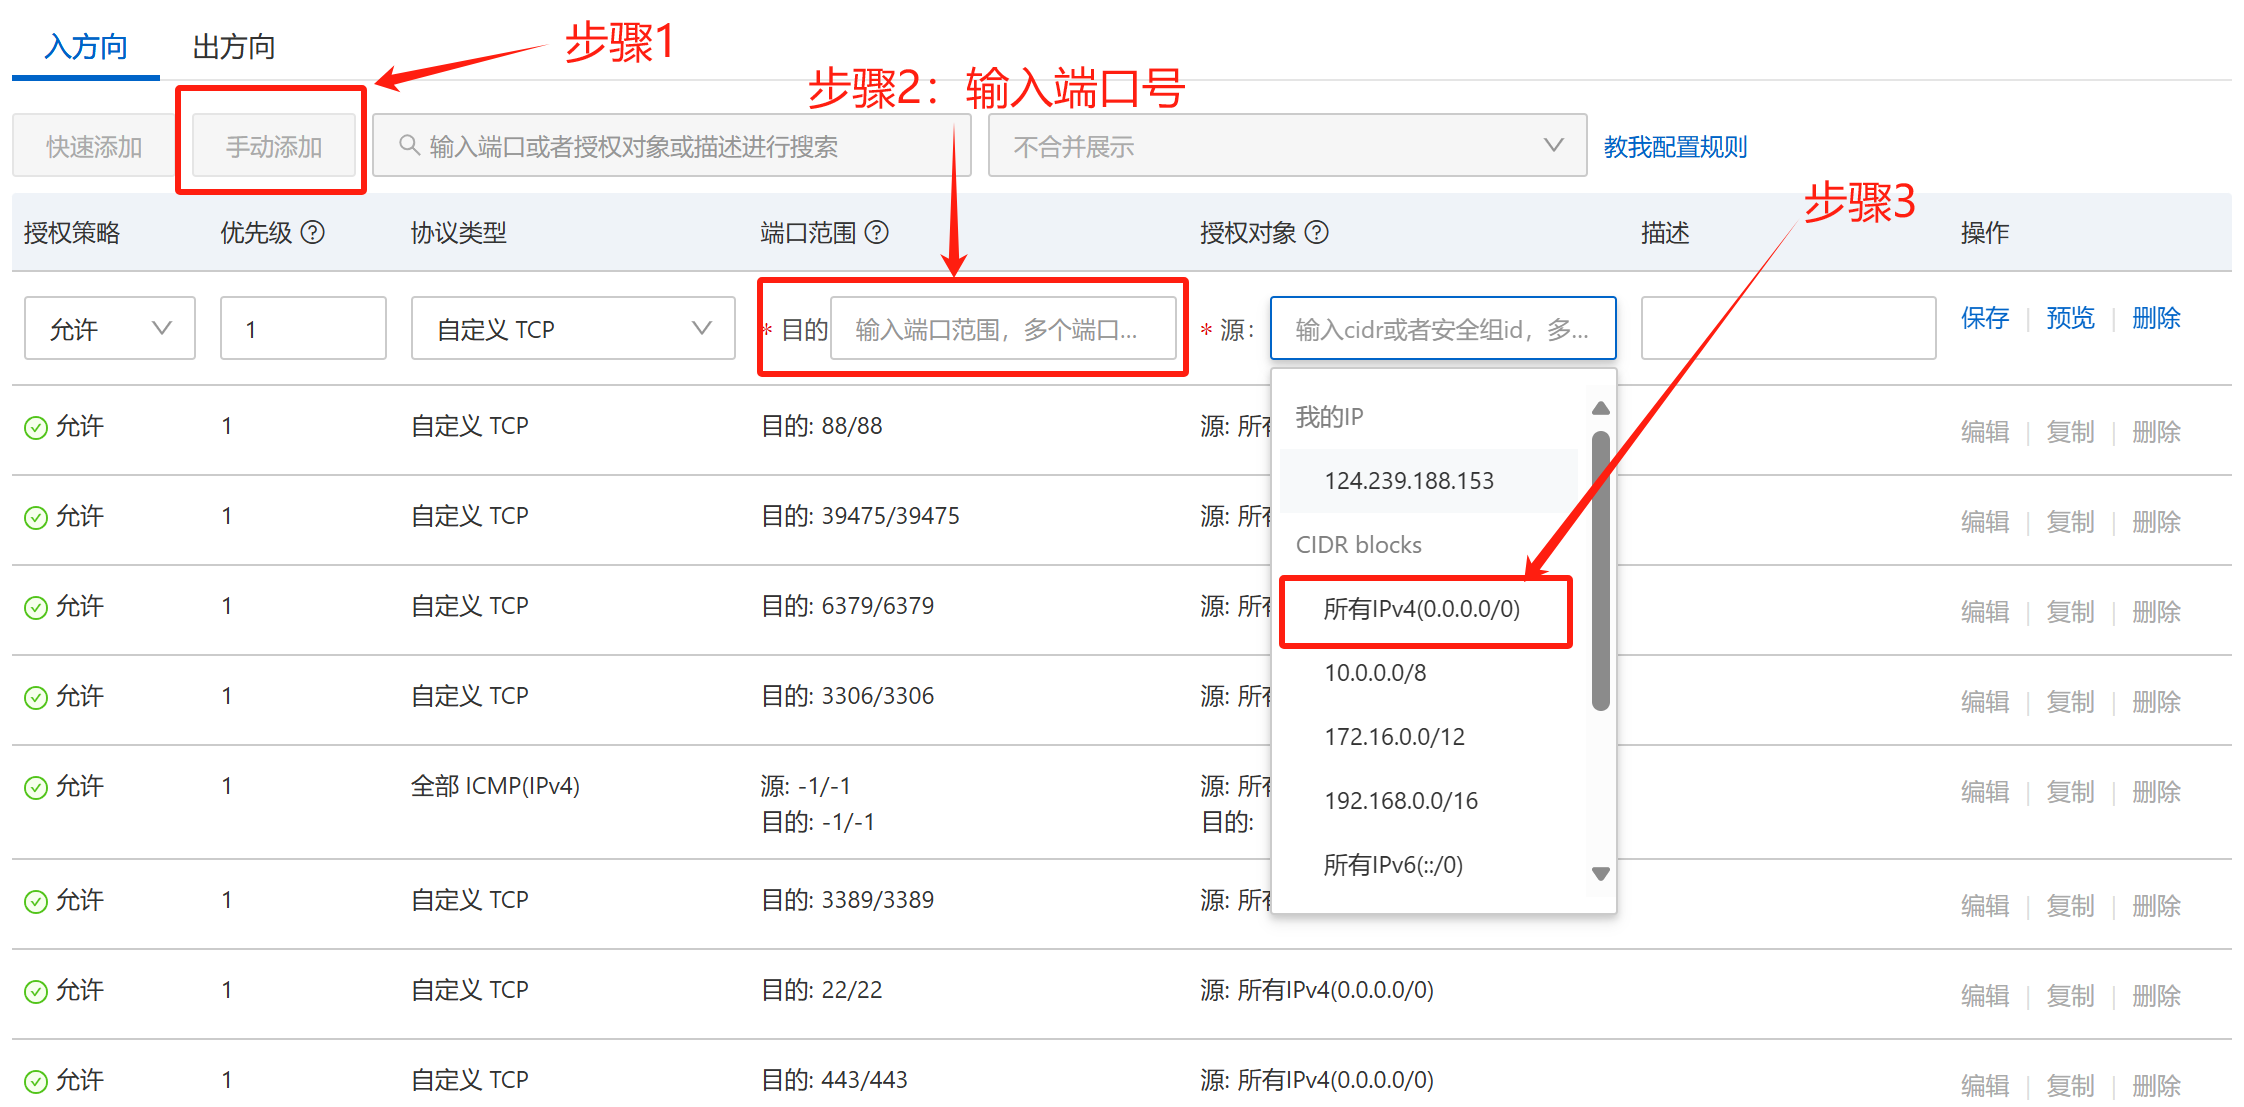2244x1107 pixels.
Task: Click the search magnifier icon
Action: (x=409, y=146)
